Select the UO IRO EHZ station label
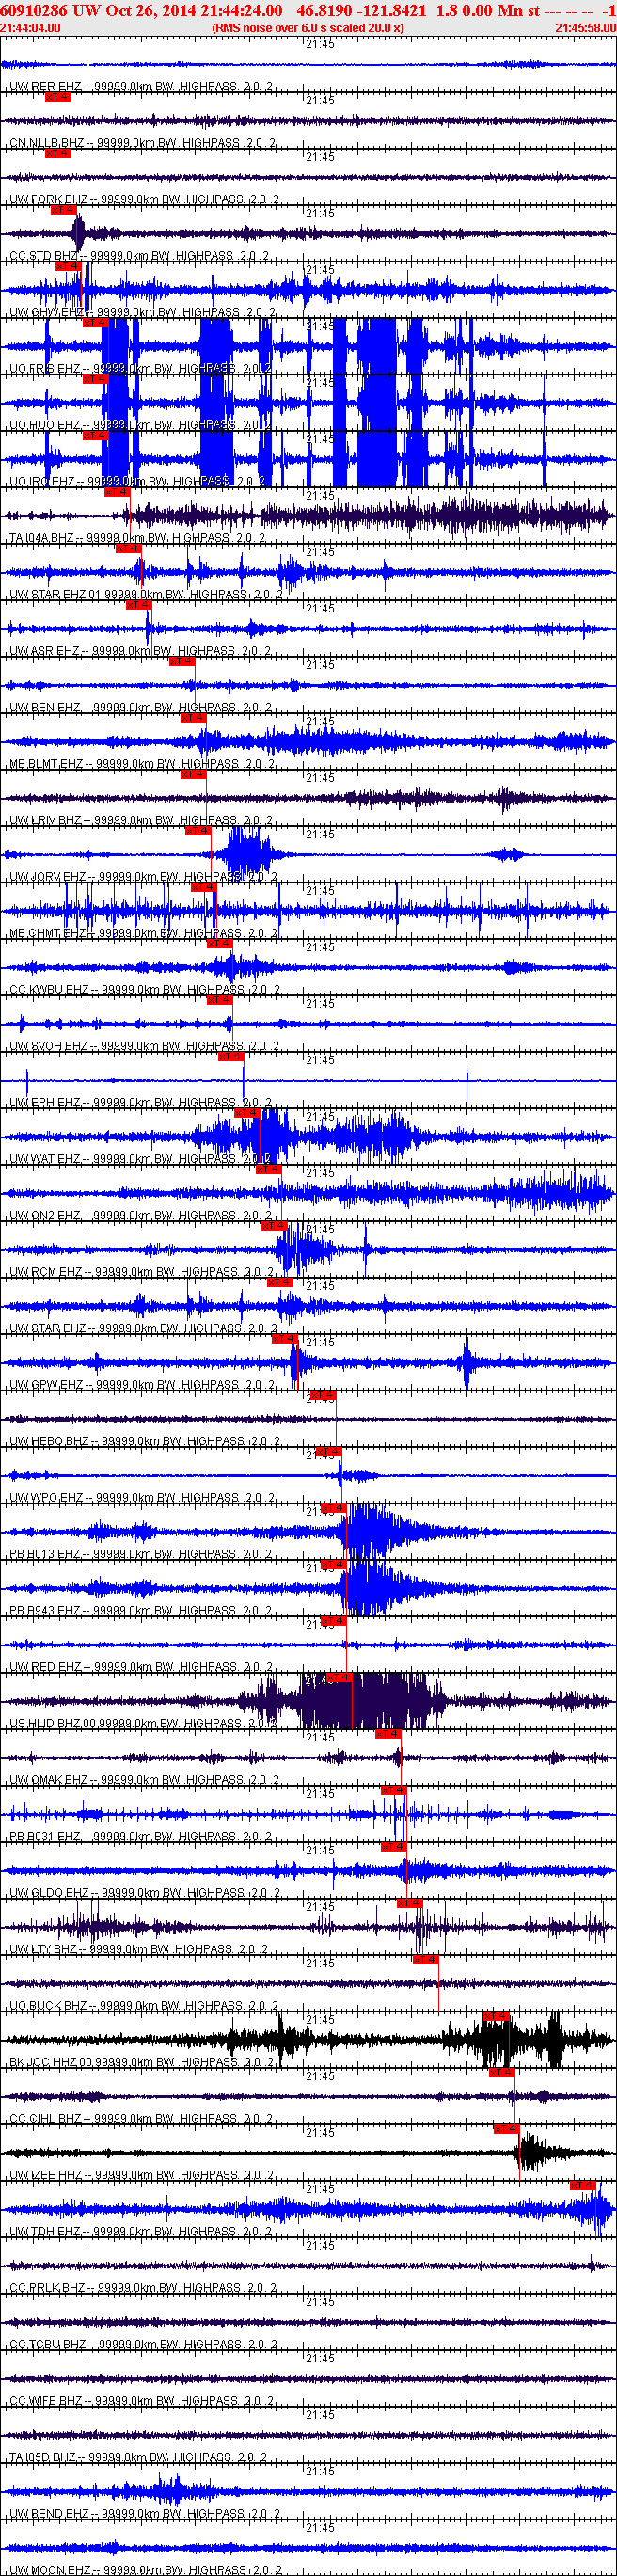Viewport: 617px width, 2576px height. click(139, 482)
